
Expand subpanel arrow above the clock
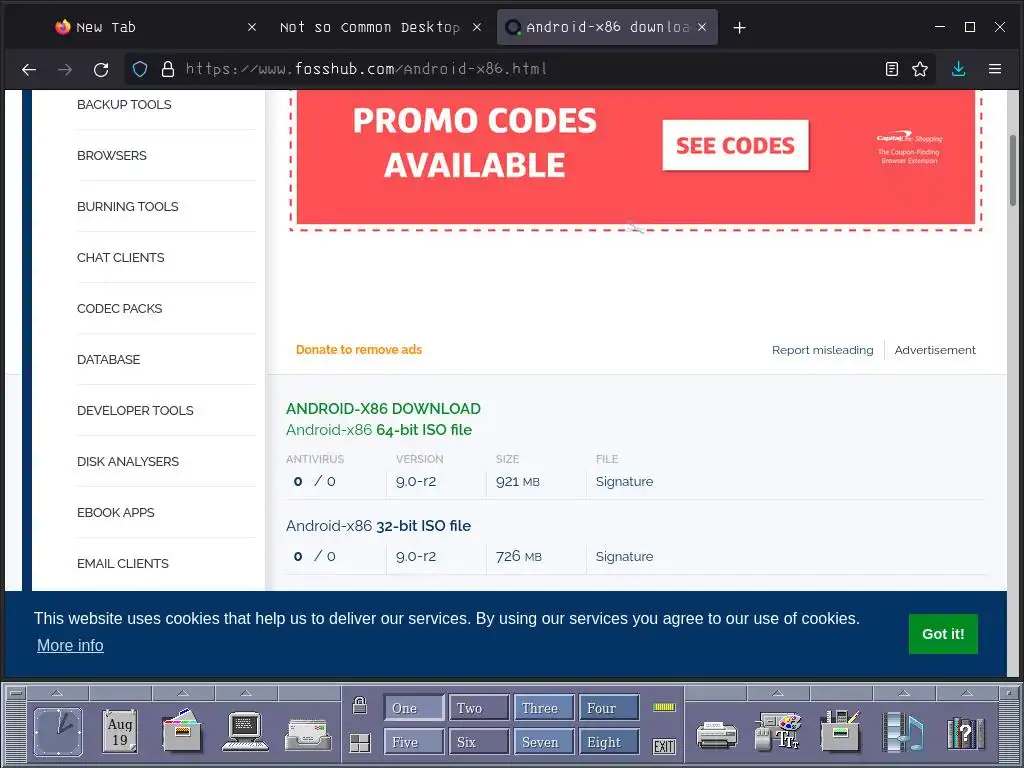click(57, 692)
